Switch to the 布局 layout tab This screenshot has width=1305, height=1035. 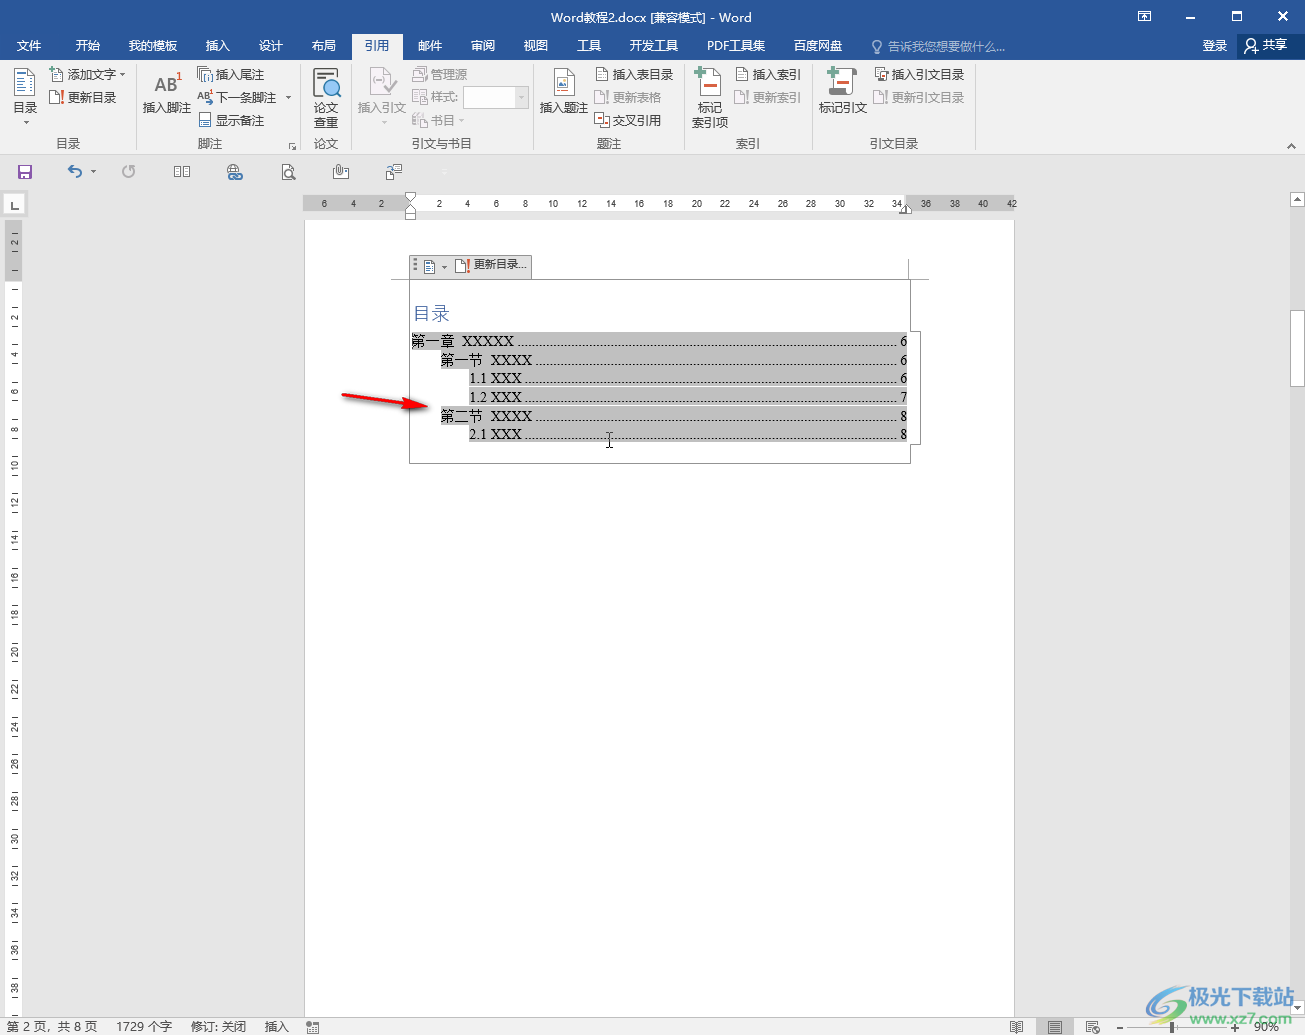tap(323, 46)
